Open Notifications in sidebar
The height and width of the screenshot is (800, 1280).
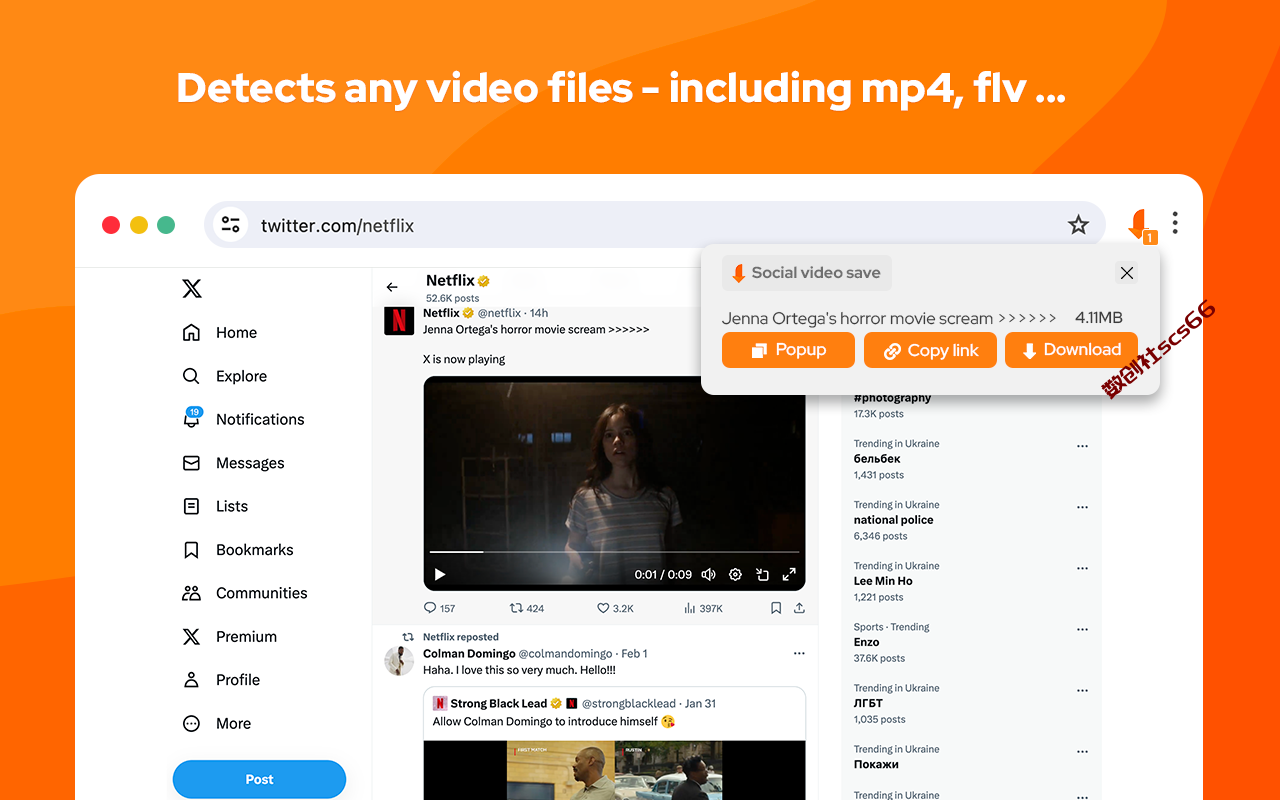[x=243, y=420]
